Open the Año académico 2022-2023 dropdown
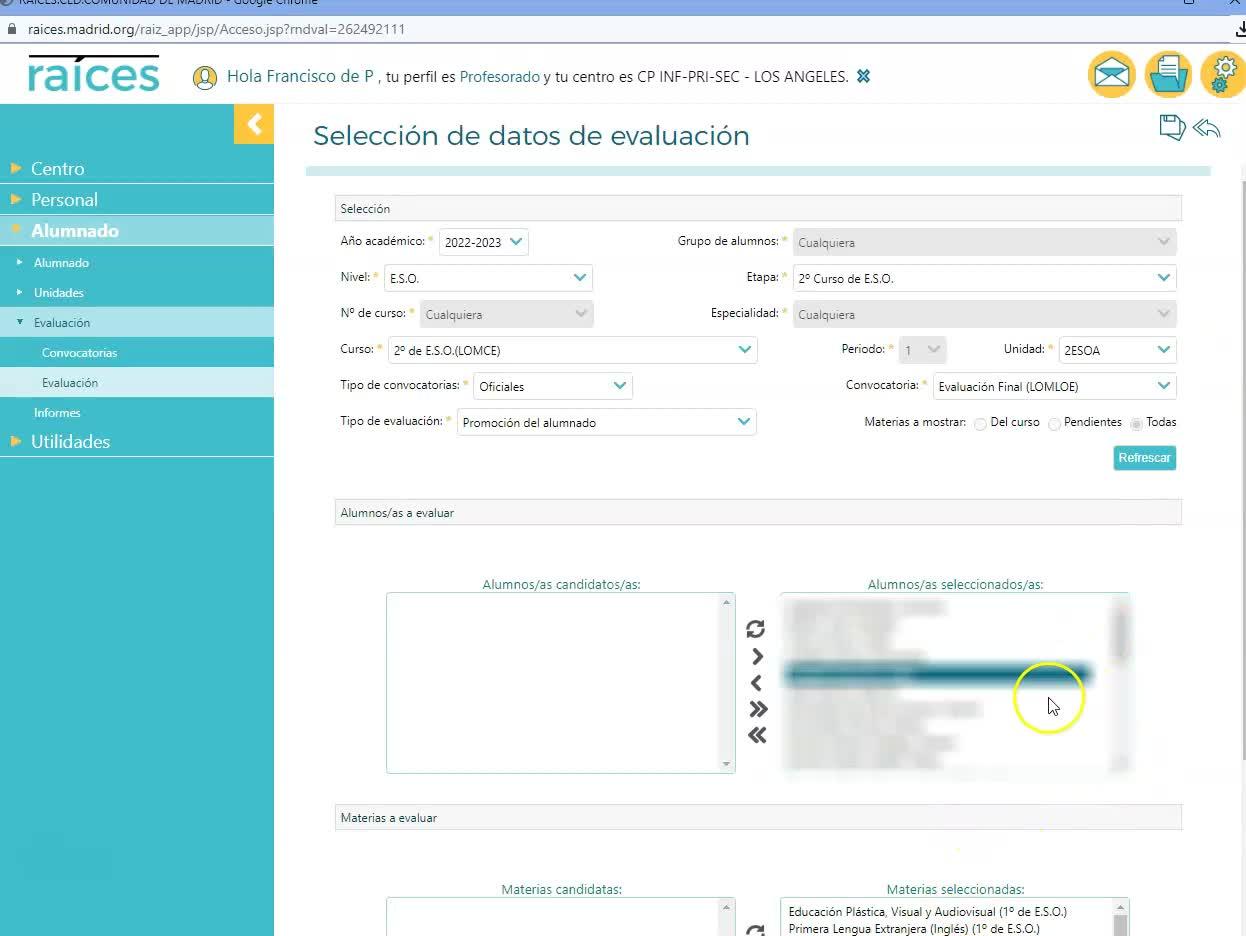 pyautogui.click(x=484, y=242)
